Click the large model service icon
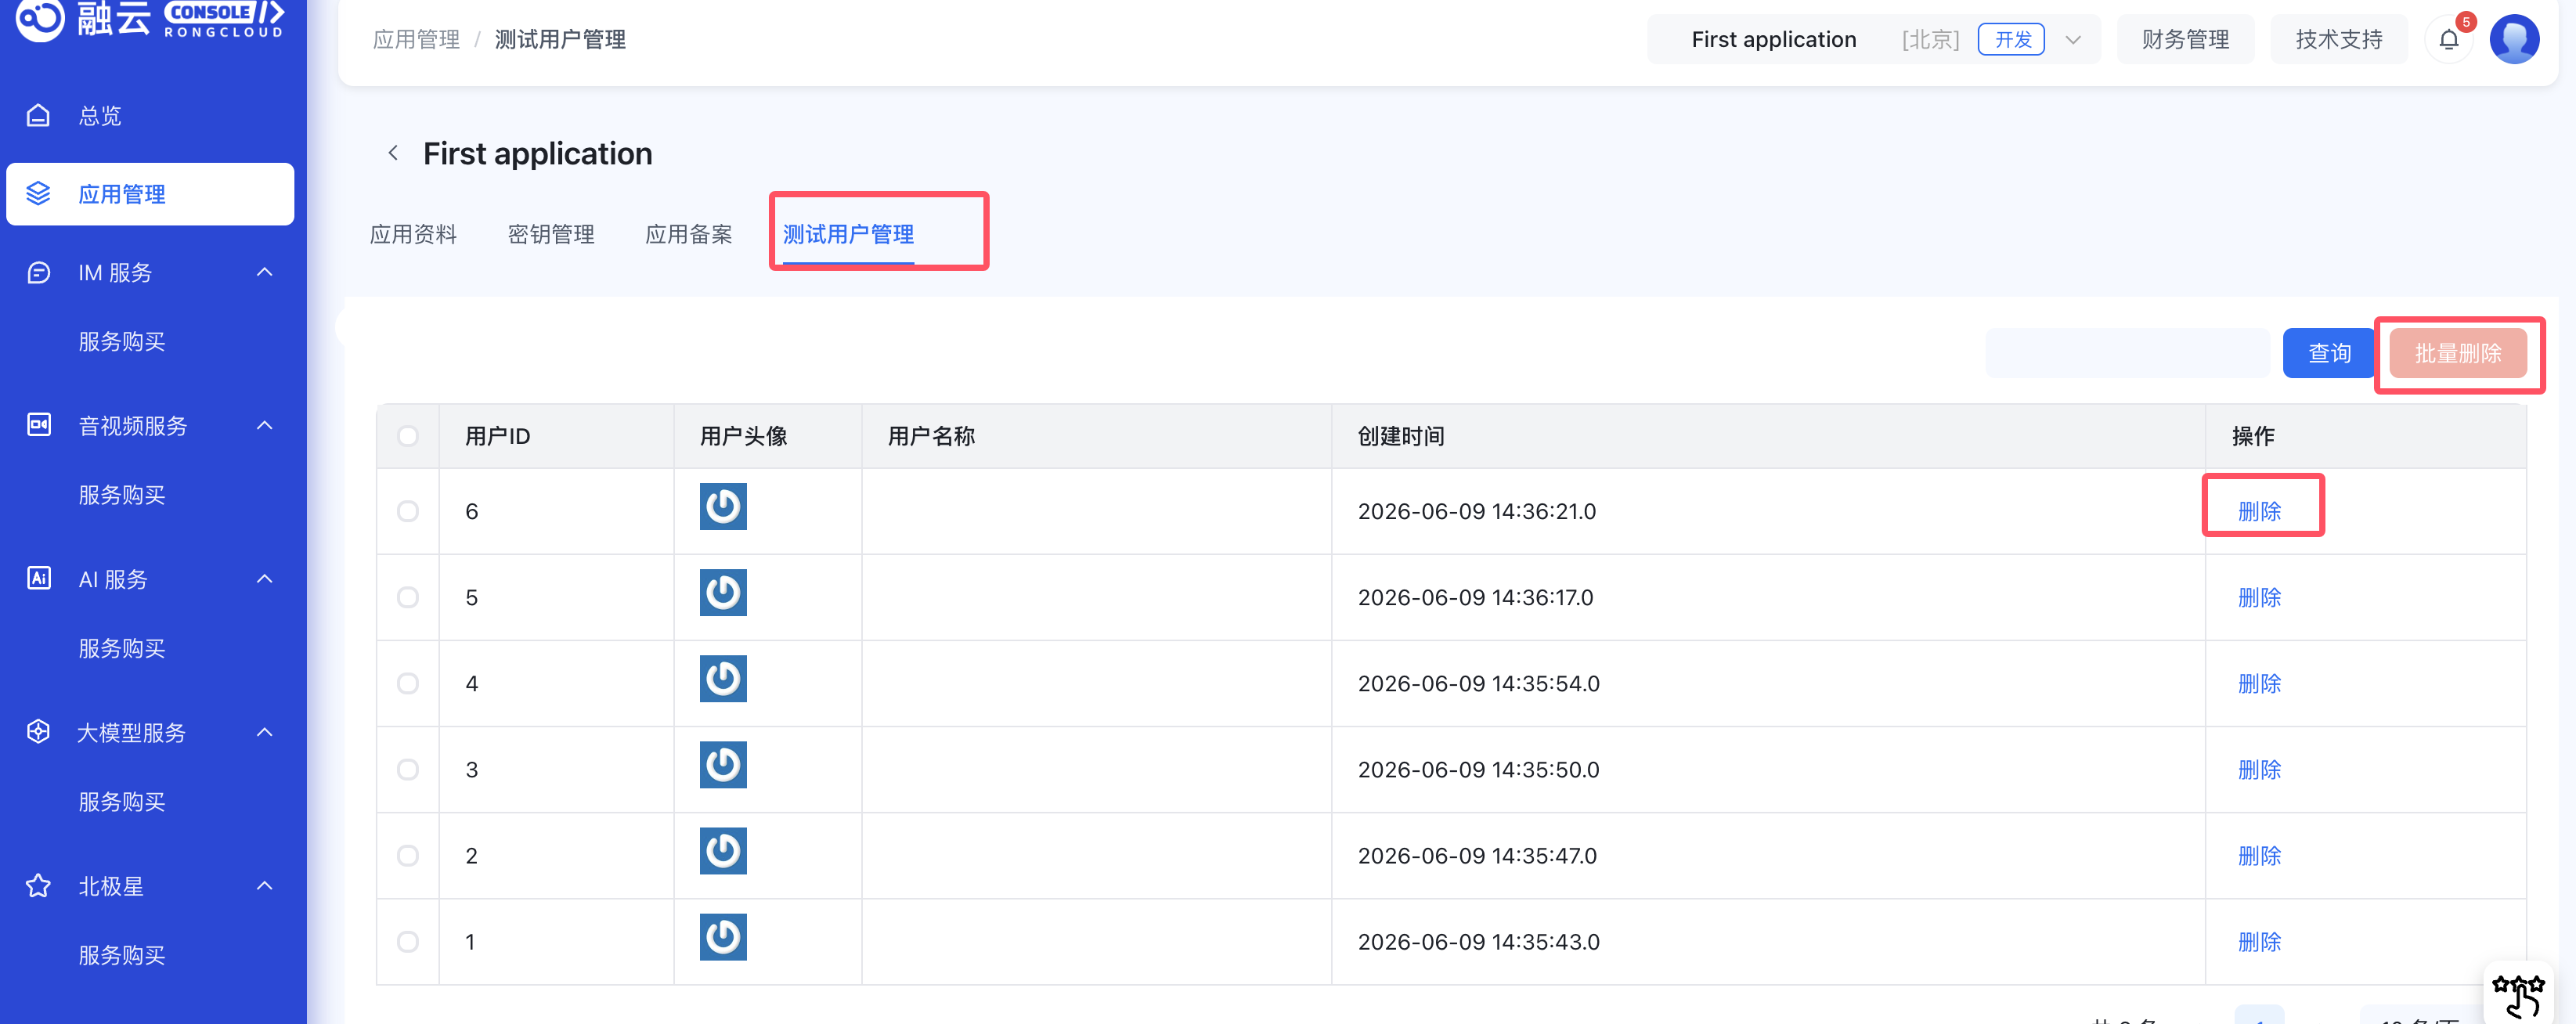This screenshot has height=1024, width=2576. tap(38, 733)
